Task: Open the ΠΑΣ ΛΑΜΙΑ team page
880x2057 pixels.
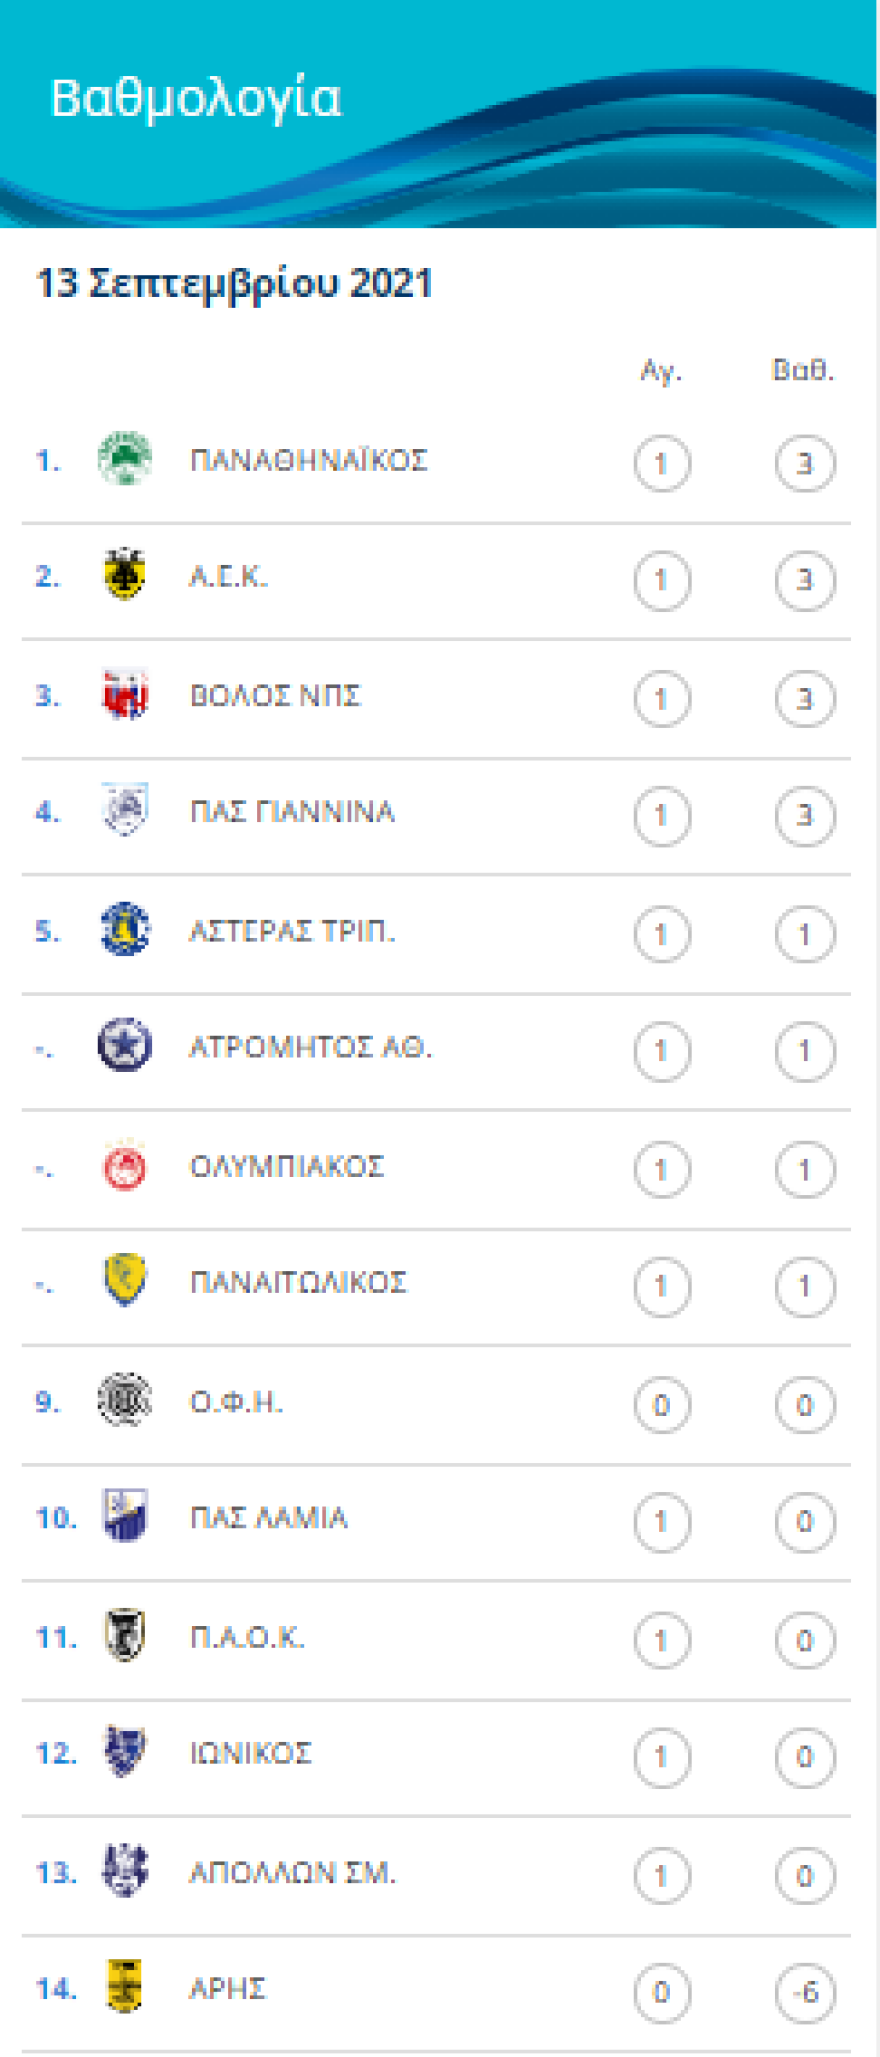Action: pyautogui.click(x=267, y=1517)
